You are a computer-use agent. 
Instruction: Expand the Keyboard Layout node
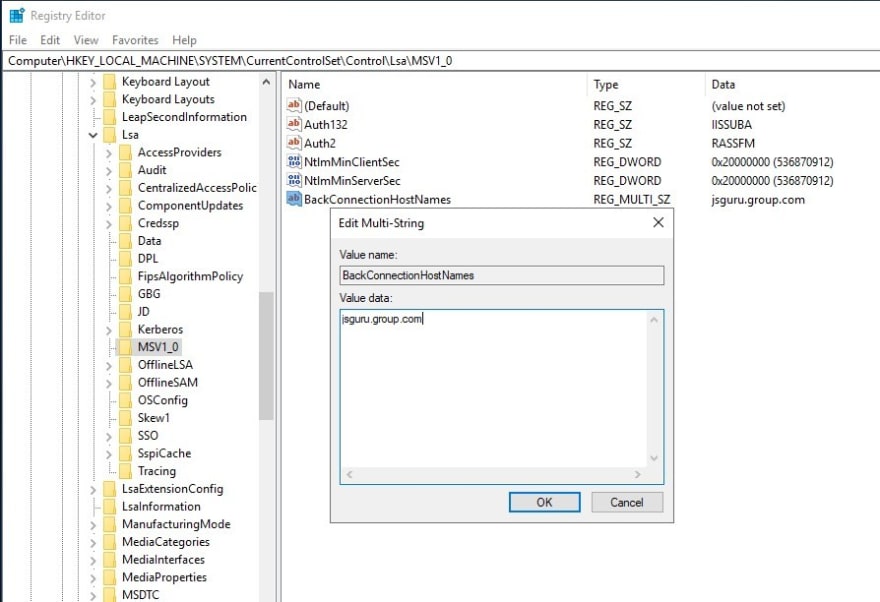tap(93, 82)
